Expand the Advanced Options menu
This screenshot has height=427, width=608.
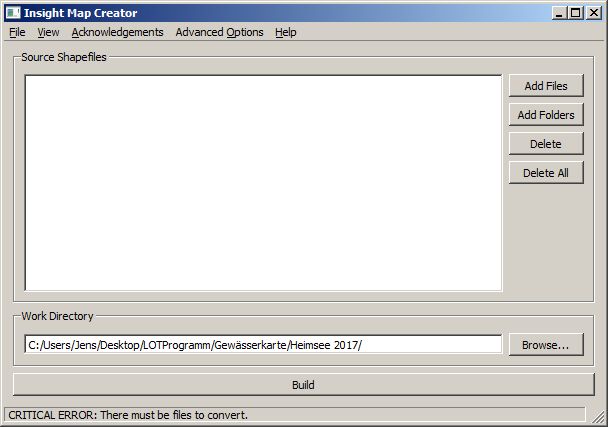pyautogui.click(x=219, y=32)
